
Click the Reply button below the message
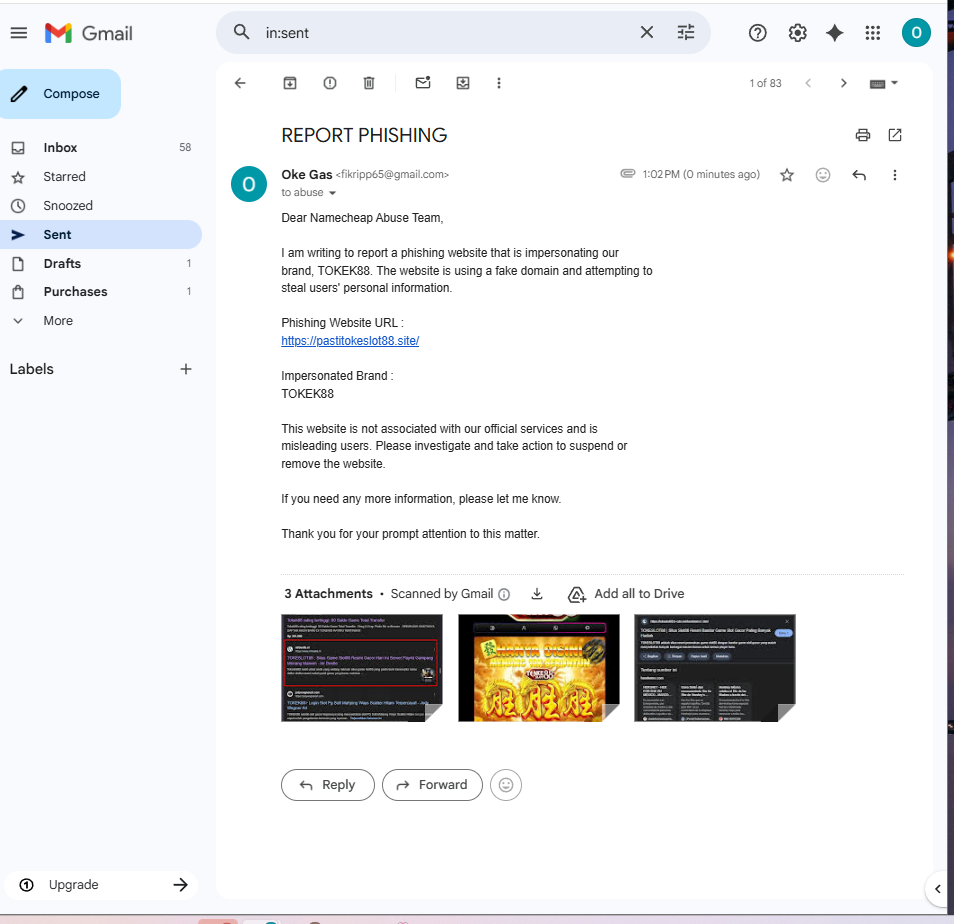coord(327,785)
